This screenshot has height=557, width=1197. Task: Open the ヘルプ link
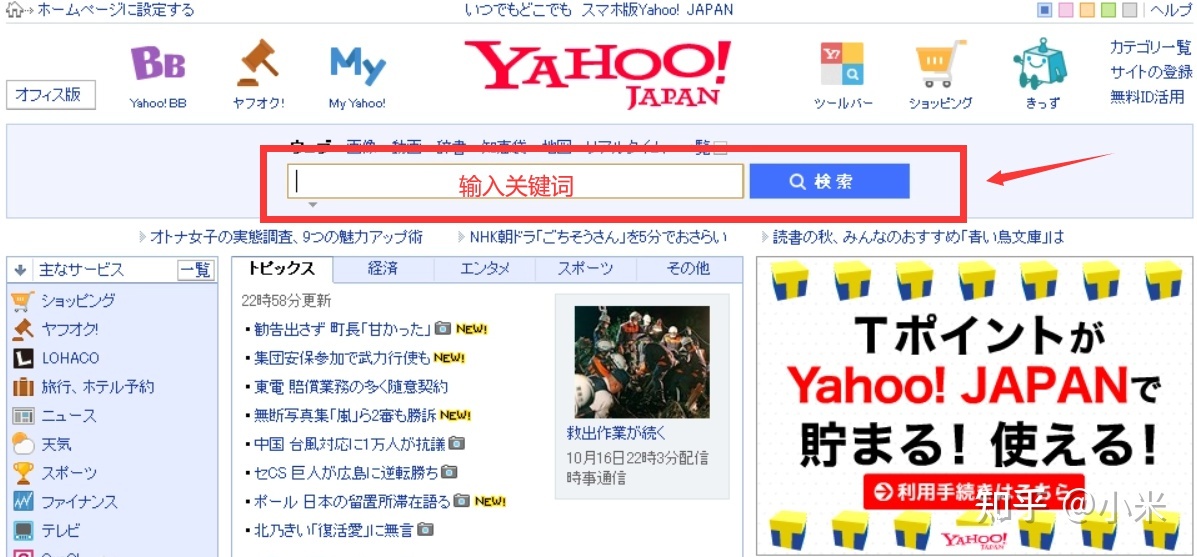point(1170,11)
